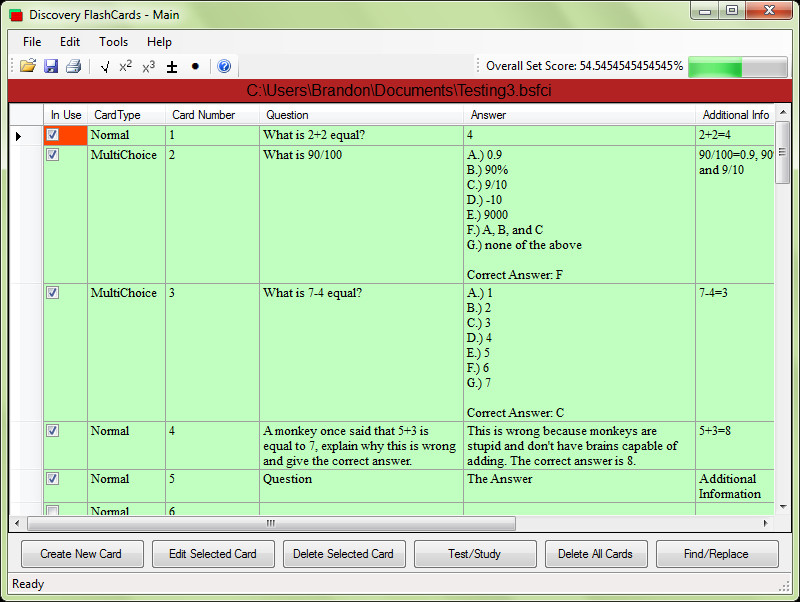800x602 pixels.
Task: Select answer cell with 'Correct Answer: F'
Action: tap(579, 214)
